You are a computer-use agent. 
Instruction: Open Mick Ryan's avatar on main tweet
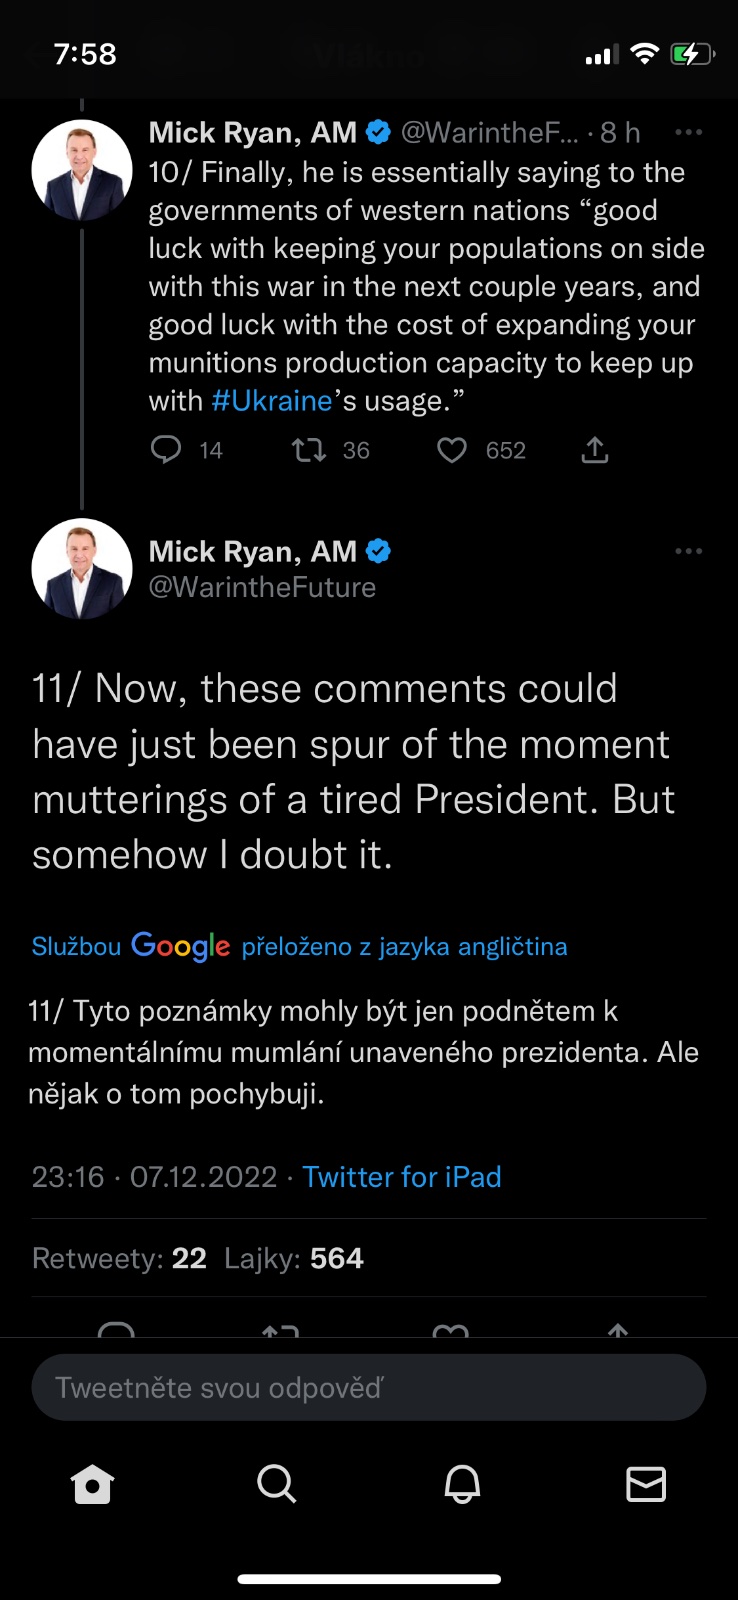tap(82, 568)
